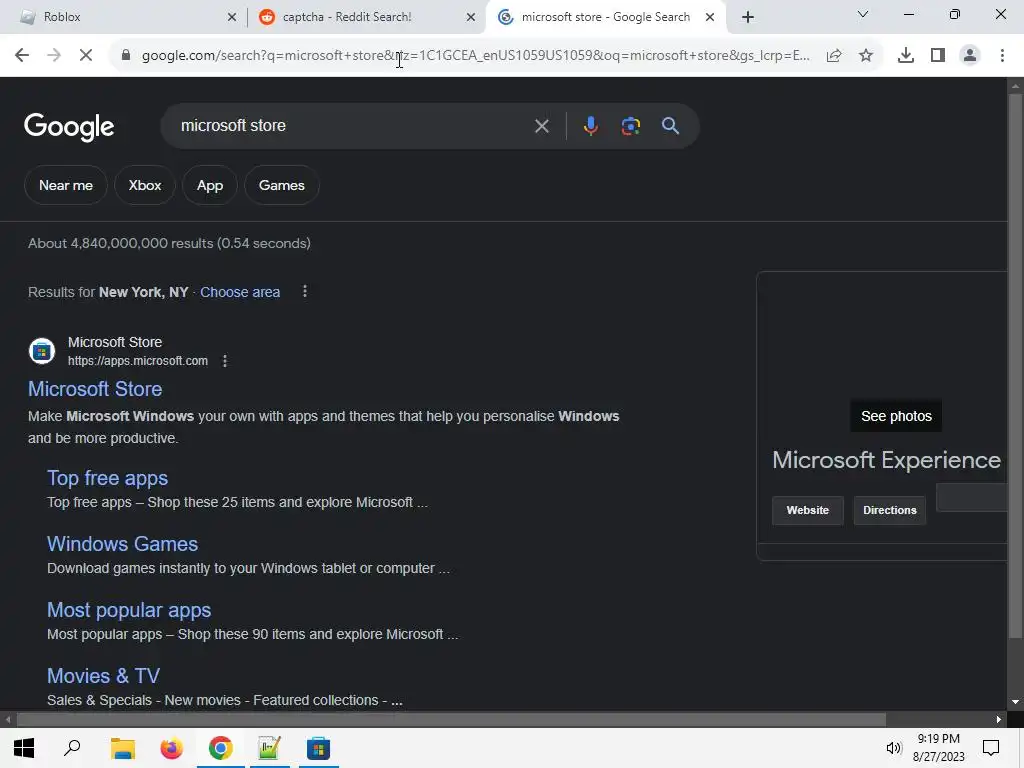
Task: Click the horizontal scrollbar thumb
Action: 451,720
